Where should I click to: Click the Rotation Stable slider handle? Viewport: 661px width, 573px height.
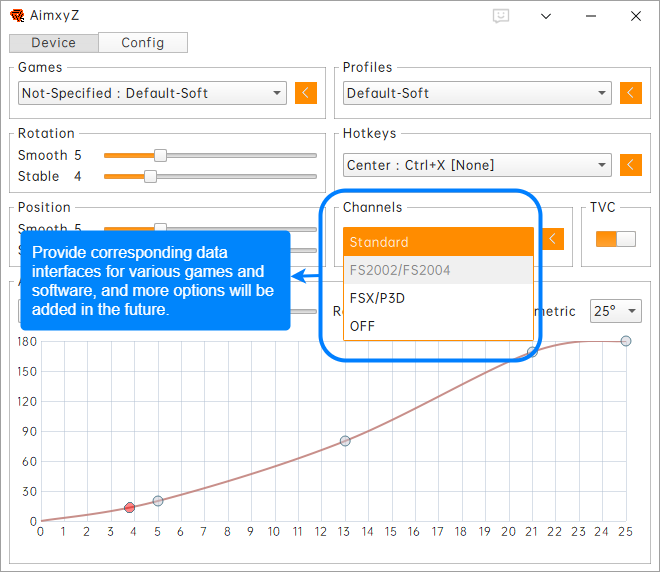(x=150, y=176)
